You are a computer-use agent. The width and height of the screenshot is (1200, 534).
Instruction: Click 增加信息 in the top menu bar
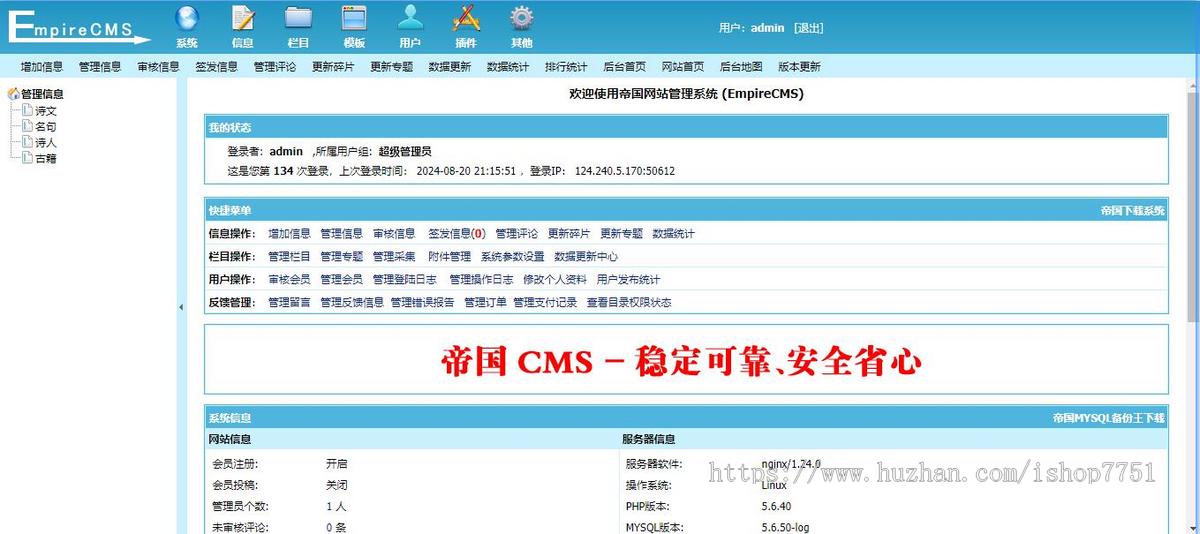point(42,67)
